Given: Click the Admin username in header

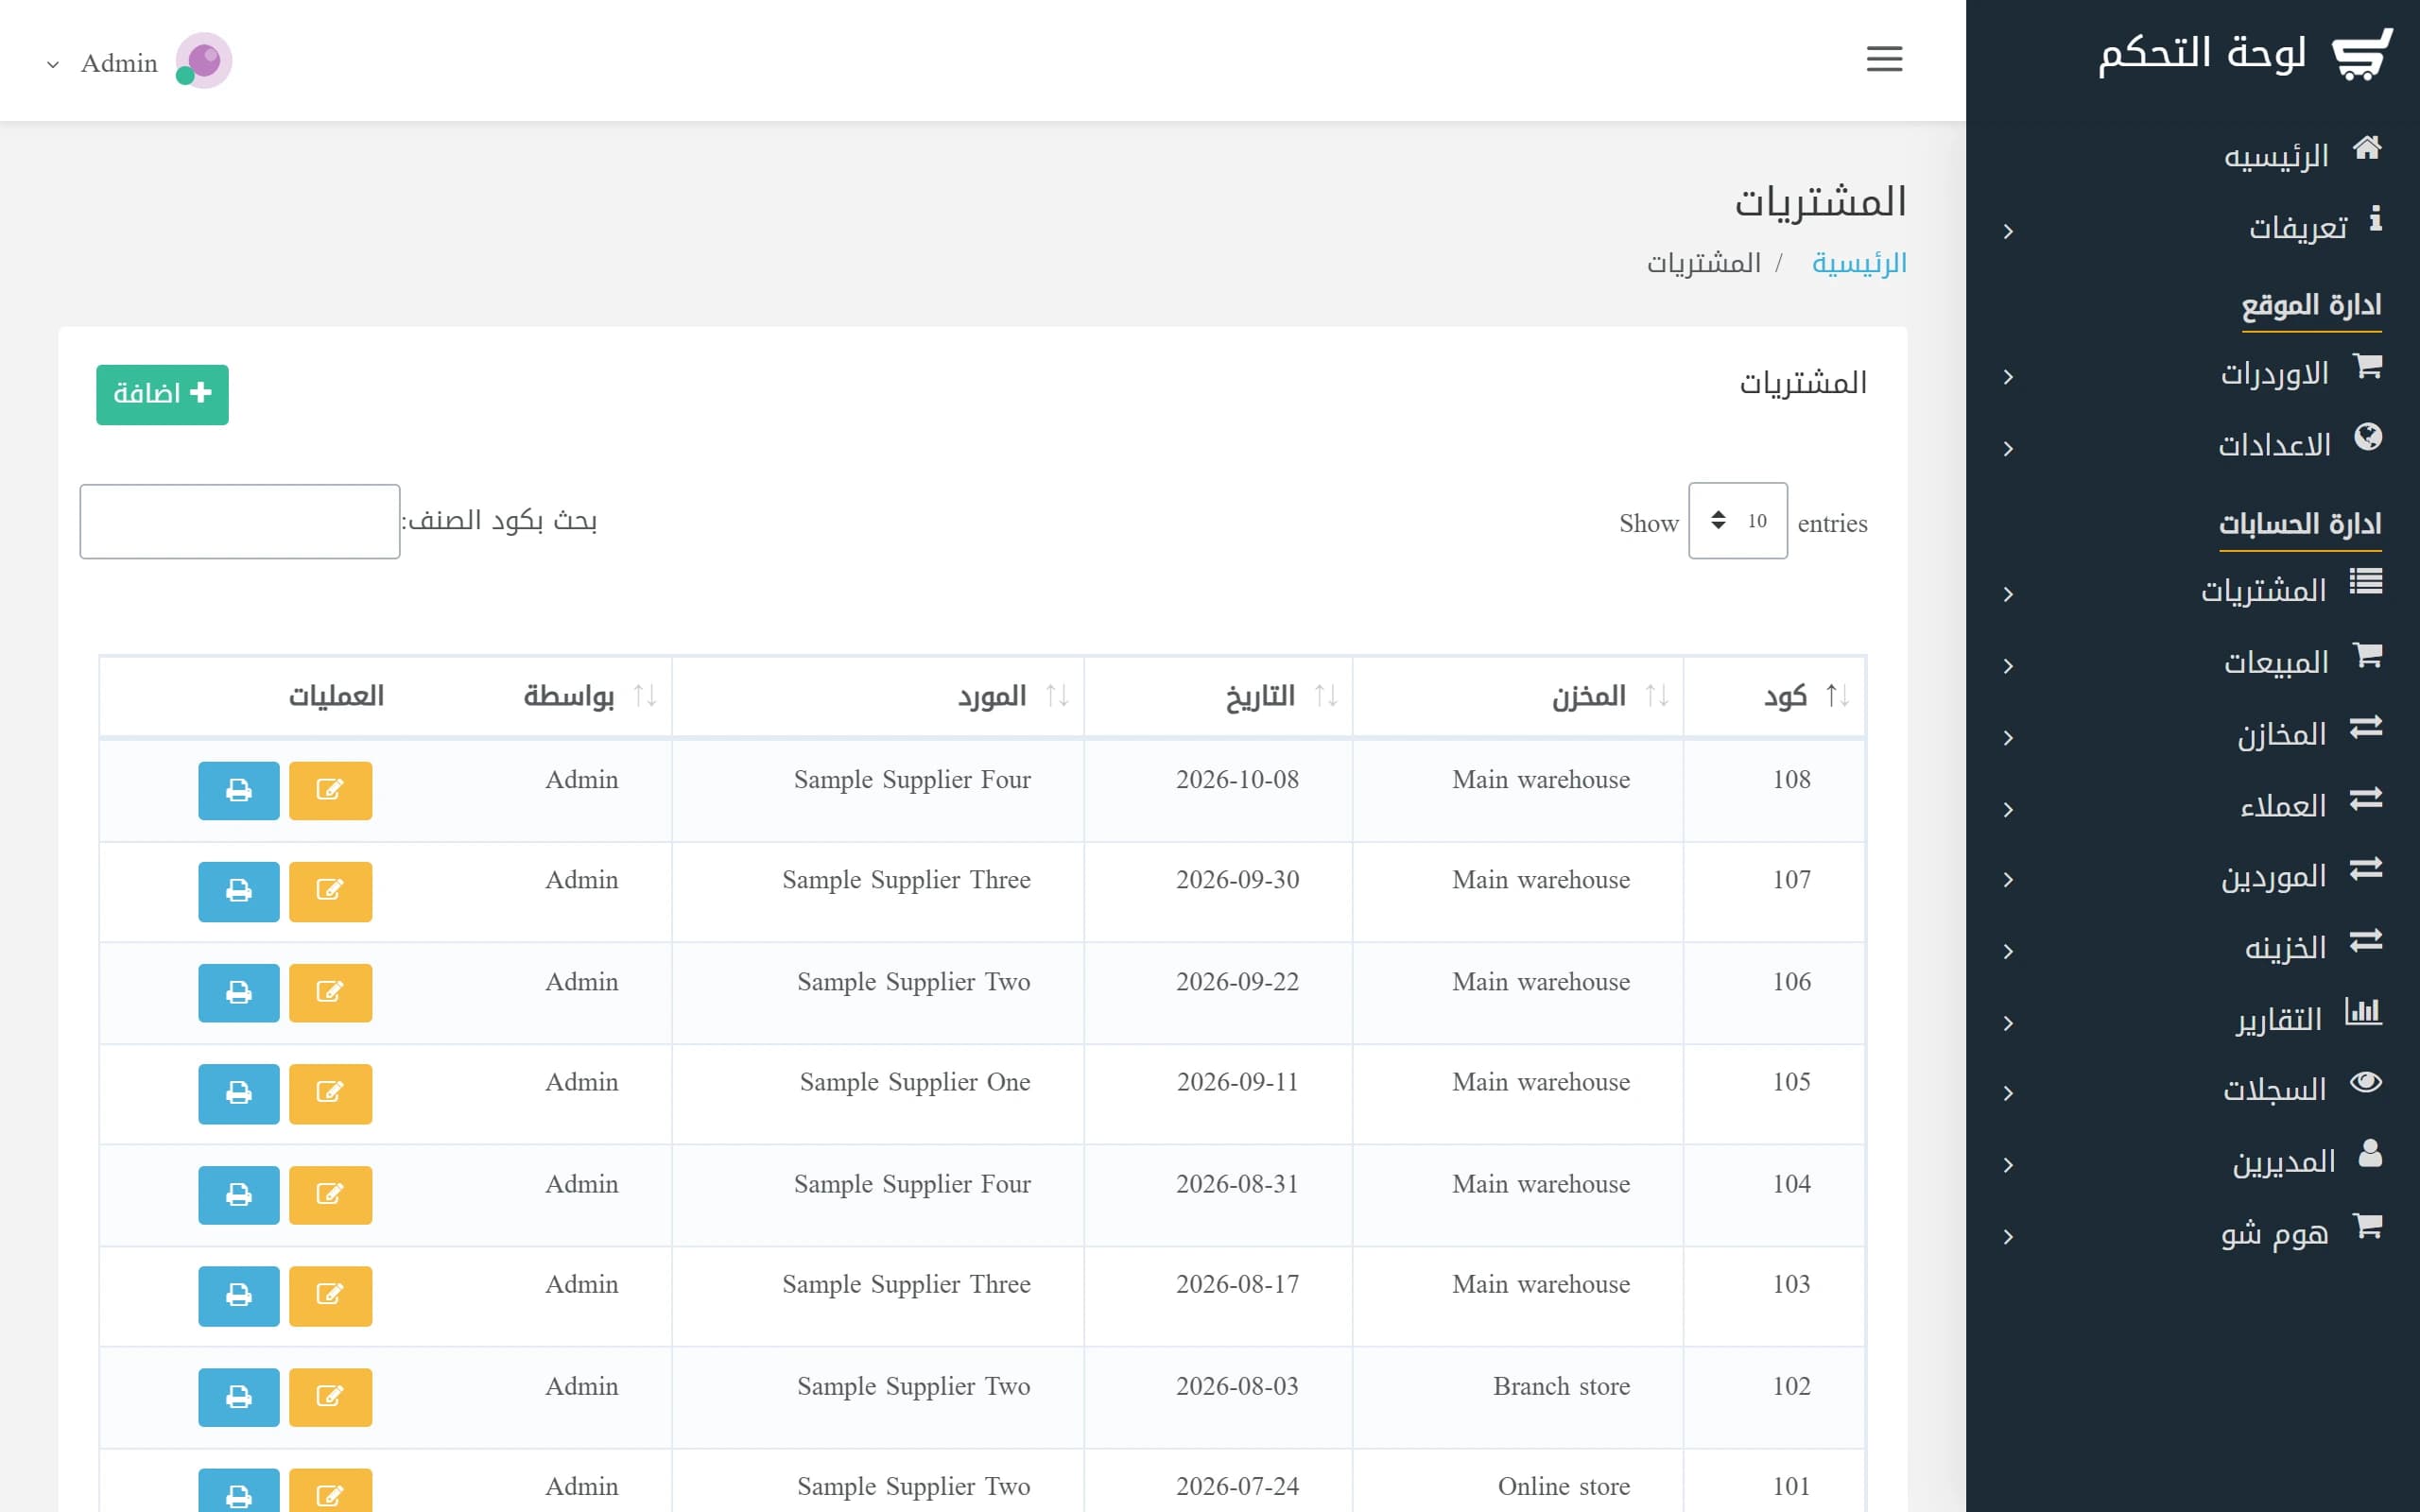Looking at the screenshot, I should point(119,64).
